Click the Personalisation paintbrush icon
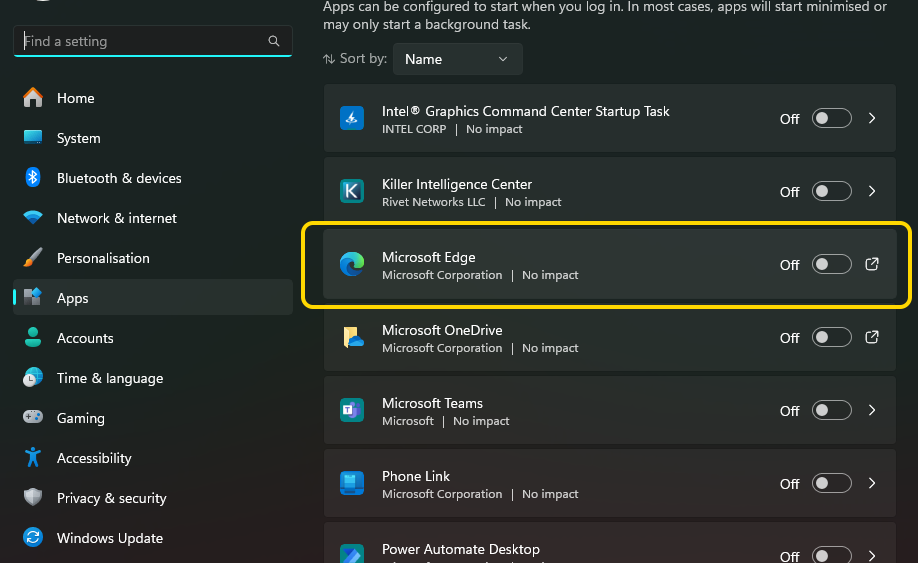The width and height of the screenshot is (918, 563). coord(33,258)
